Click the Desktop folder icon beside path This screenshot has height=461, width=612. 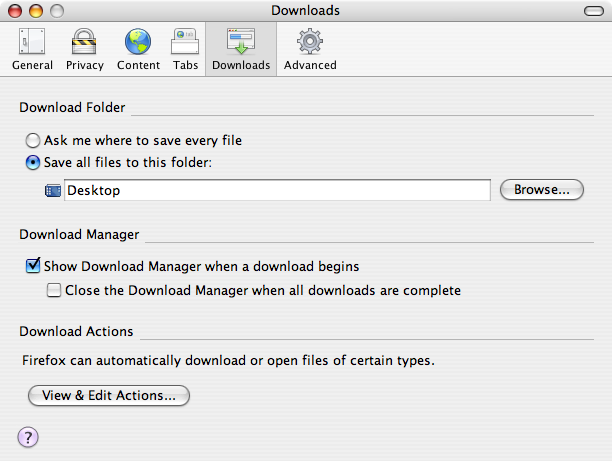[x=53, y=190]
